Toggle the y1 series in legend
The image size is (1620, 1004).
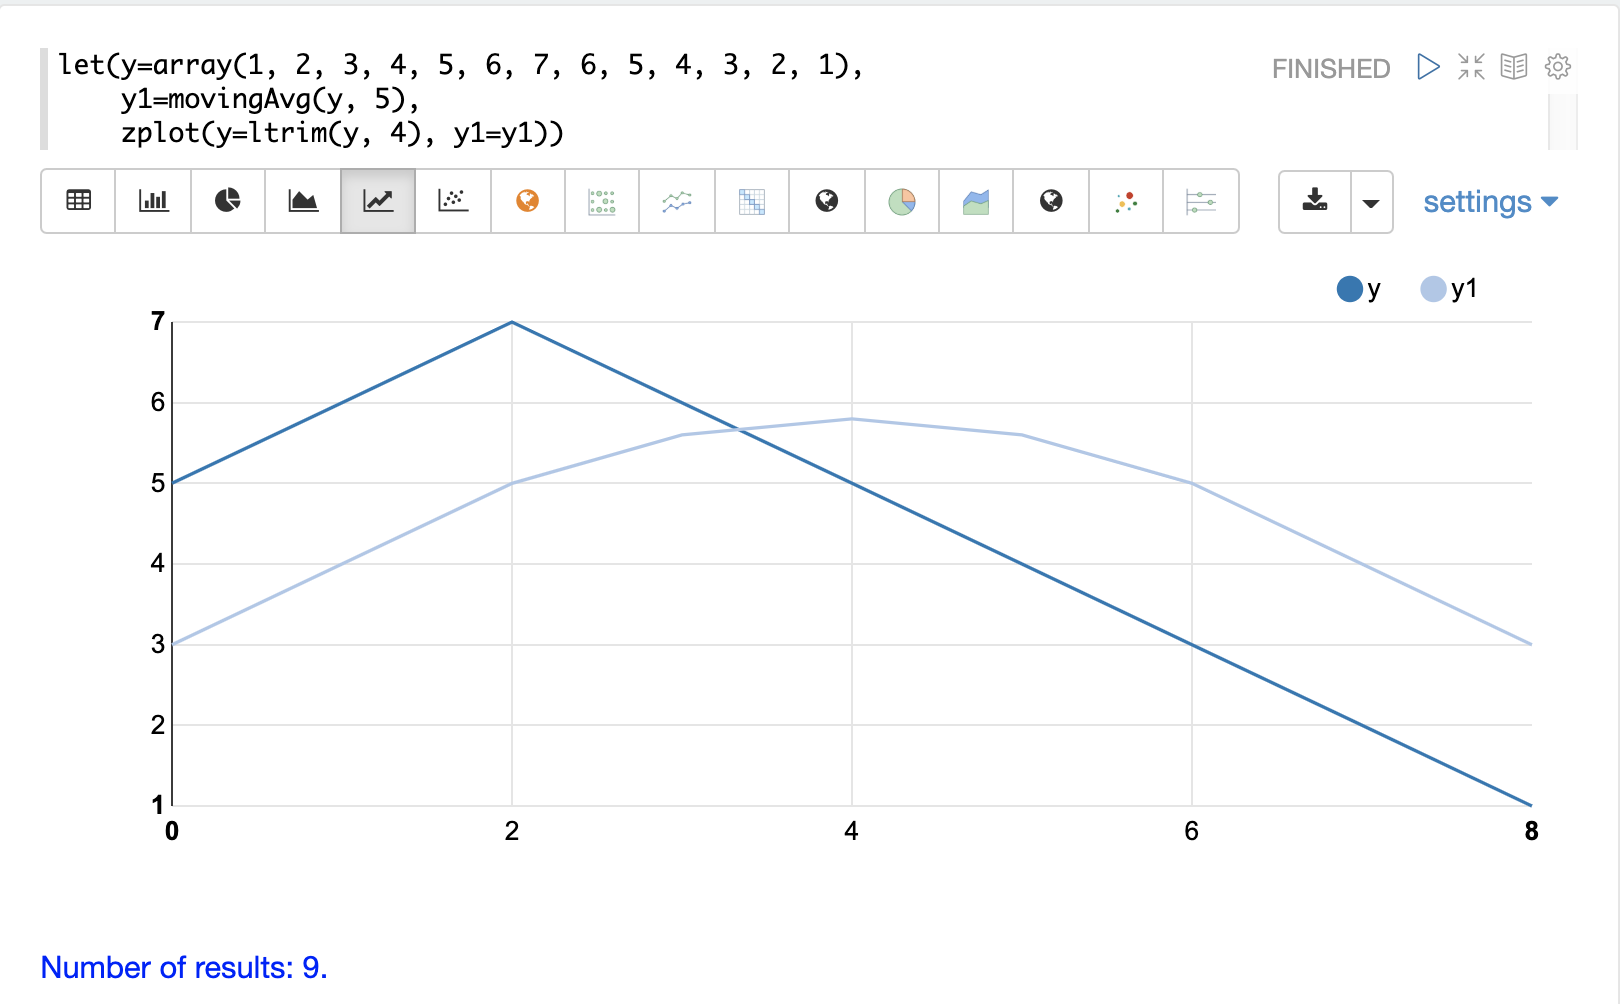point(1448,289)
